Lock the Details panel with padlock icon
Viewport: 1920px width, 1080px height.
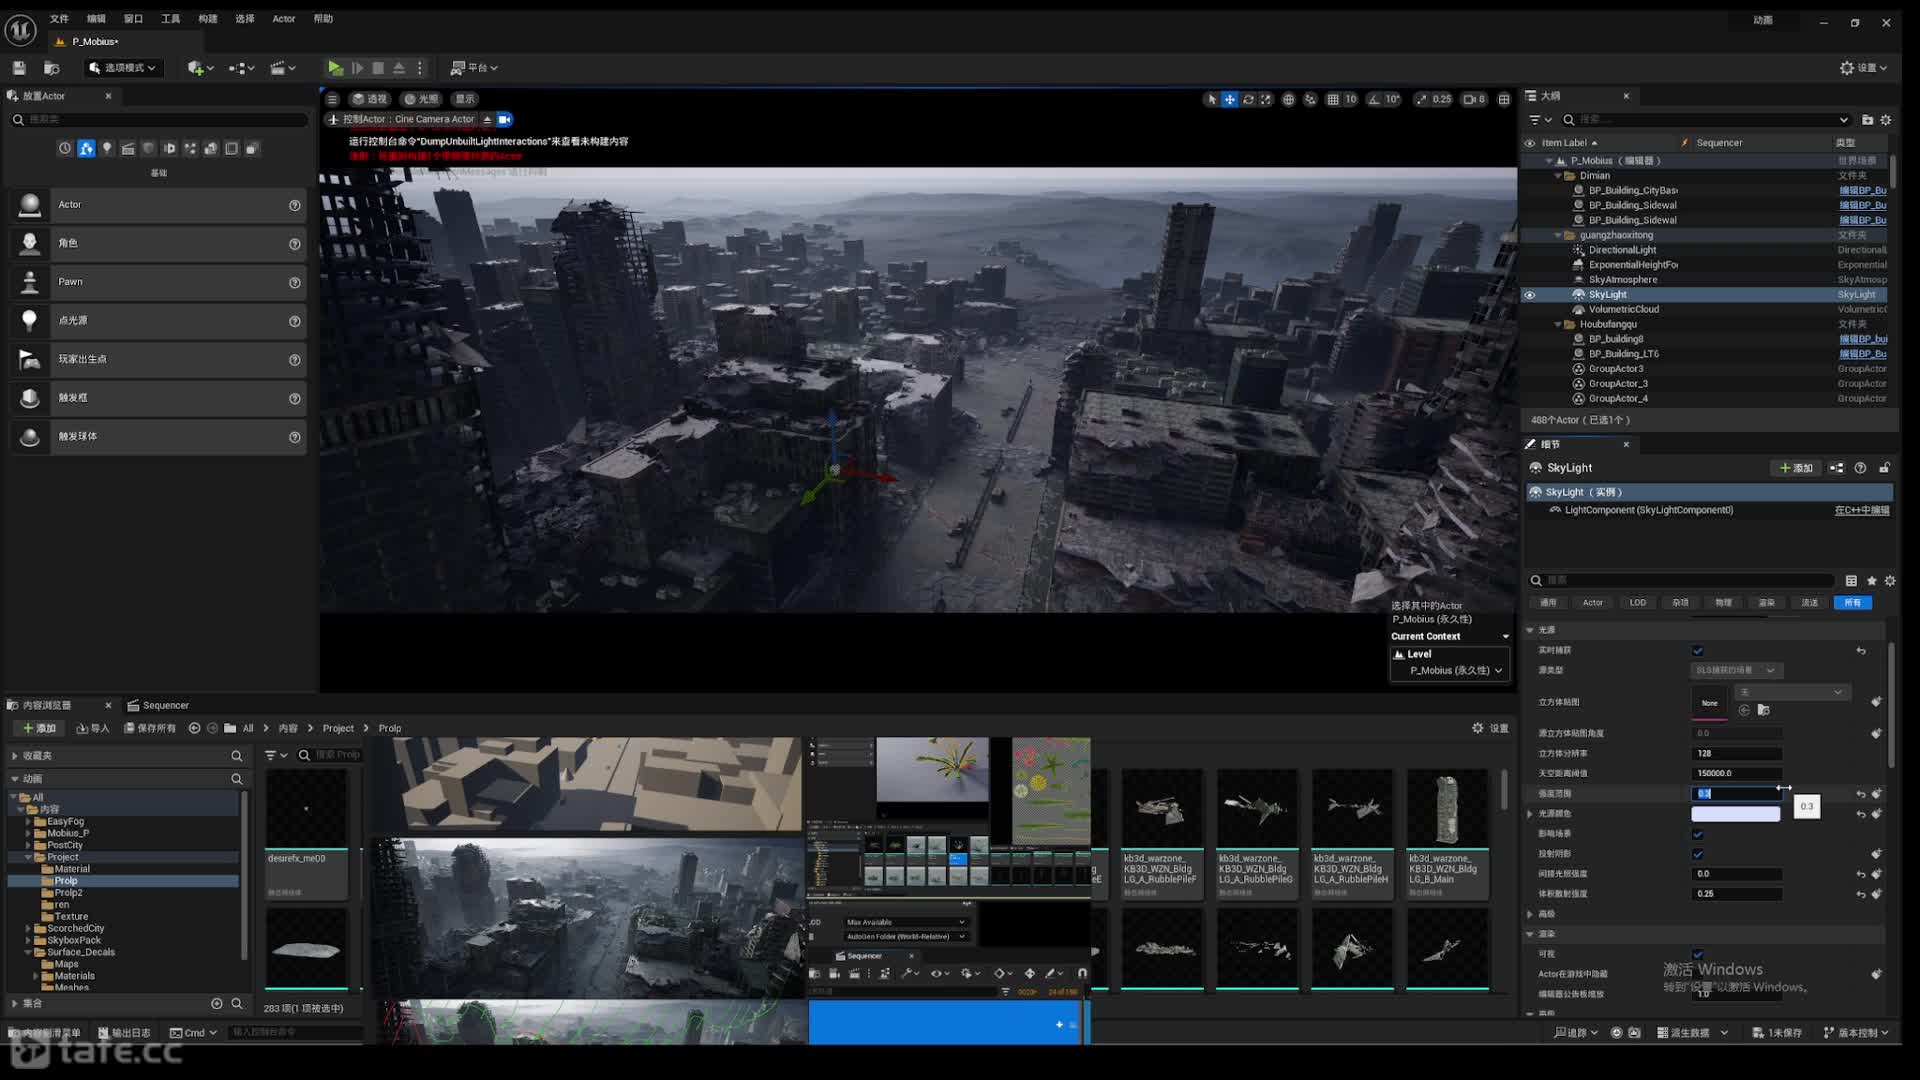click(x=1885, y=468)
